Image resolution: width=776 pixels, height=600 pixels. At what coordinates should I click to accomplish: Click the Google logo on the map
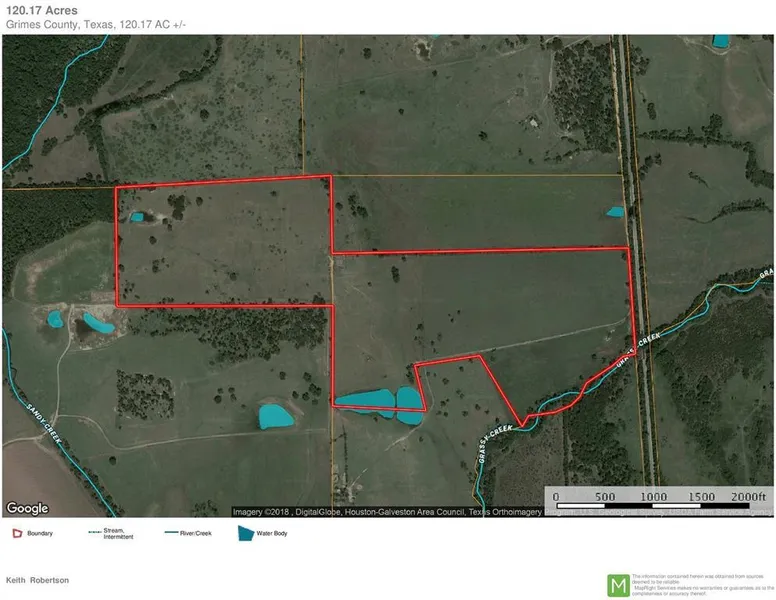pos(27,508)
